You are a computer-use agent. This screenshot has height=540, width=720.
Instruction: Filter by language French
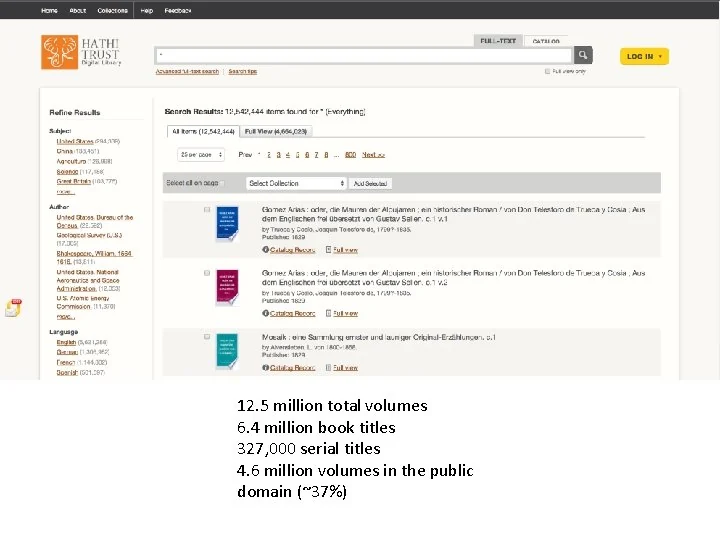coord(66,362)
